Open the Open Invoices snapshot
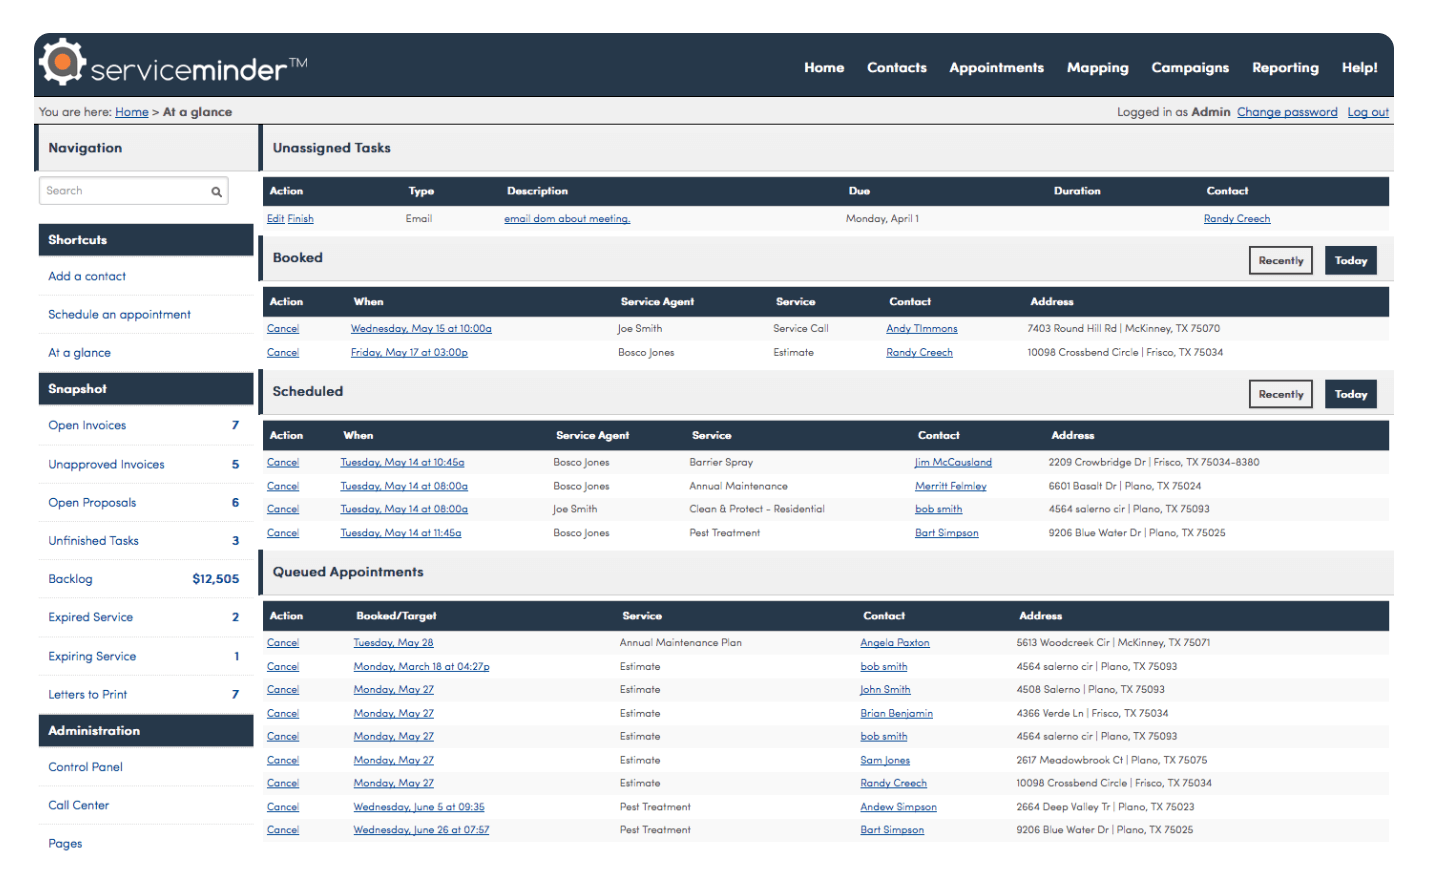 pos(87,426)
